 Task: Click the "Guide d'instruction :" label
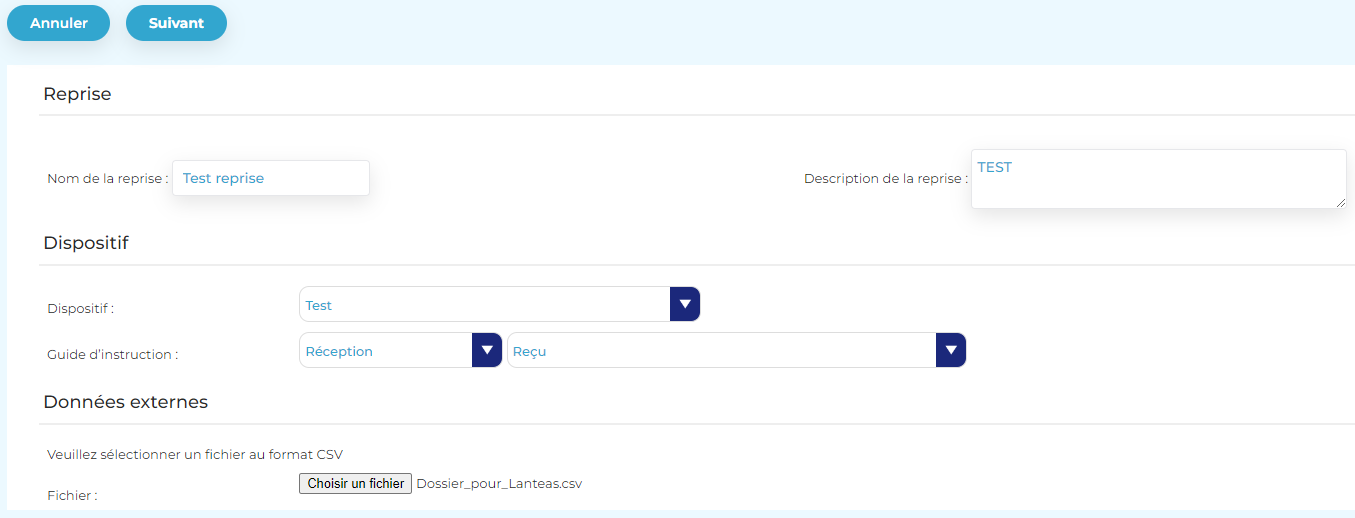pos(112,354)
